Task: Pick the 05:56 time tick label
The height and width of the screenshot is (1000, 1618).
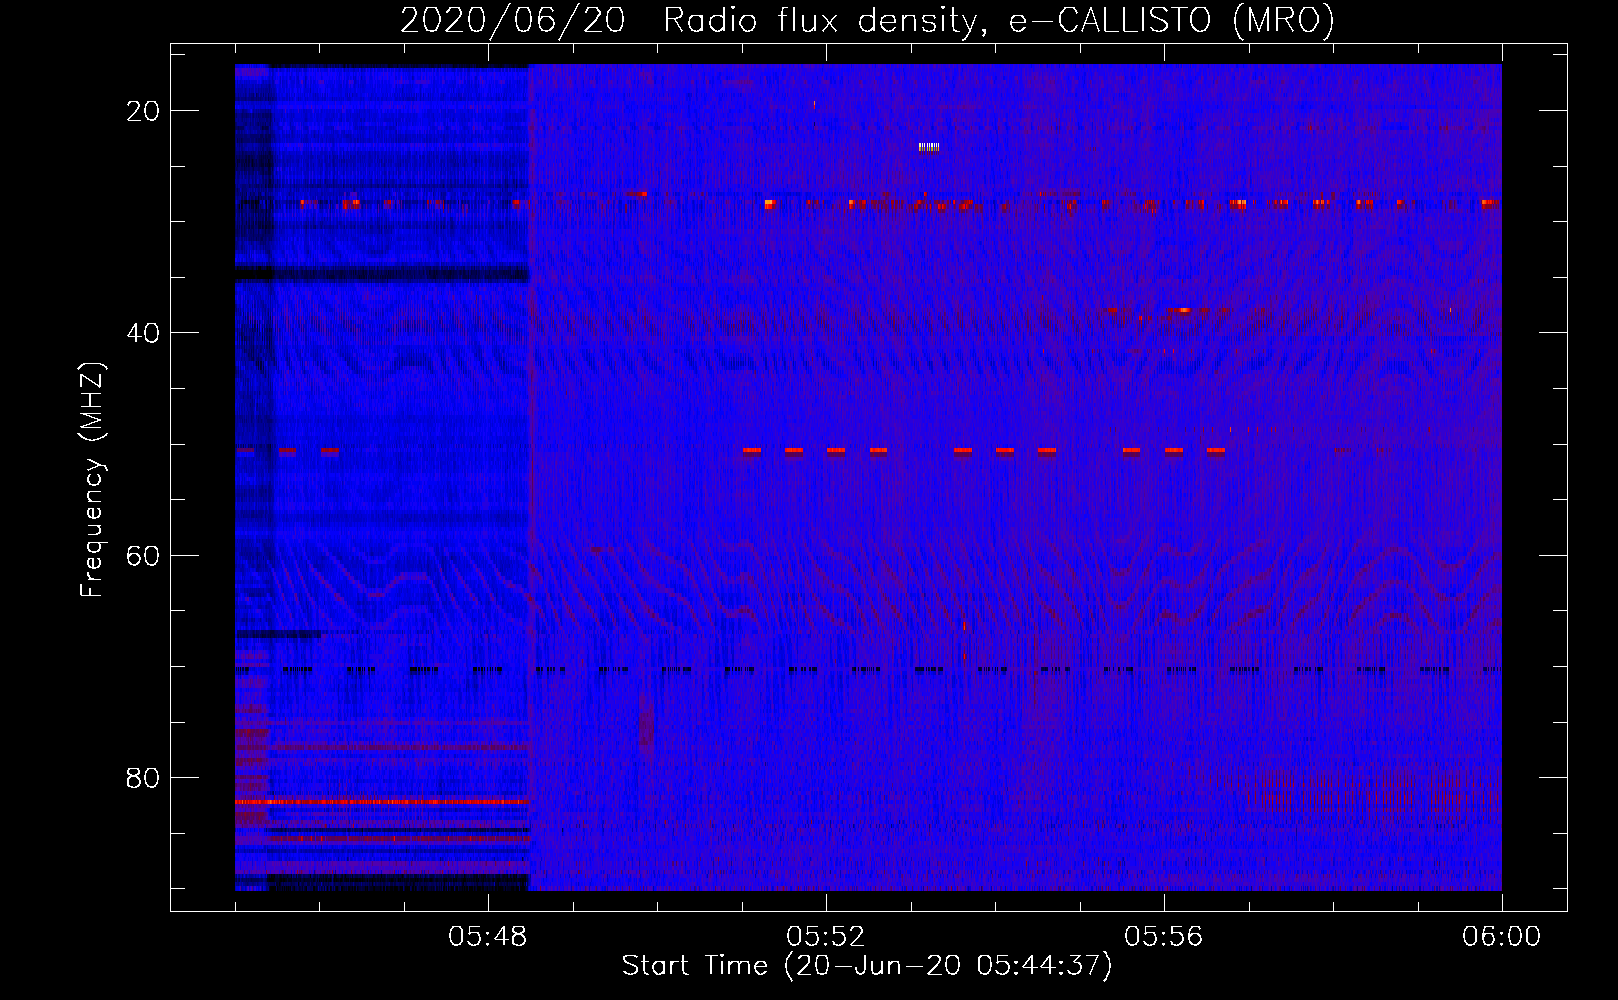Action: pyautogui.click(x=1164, y=937)
